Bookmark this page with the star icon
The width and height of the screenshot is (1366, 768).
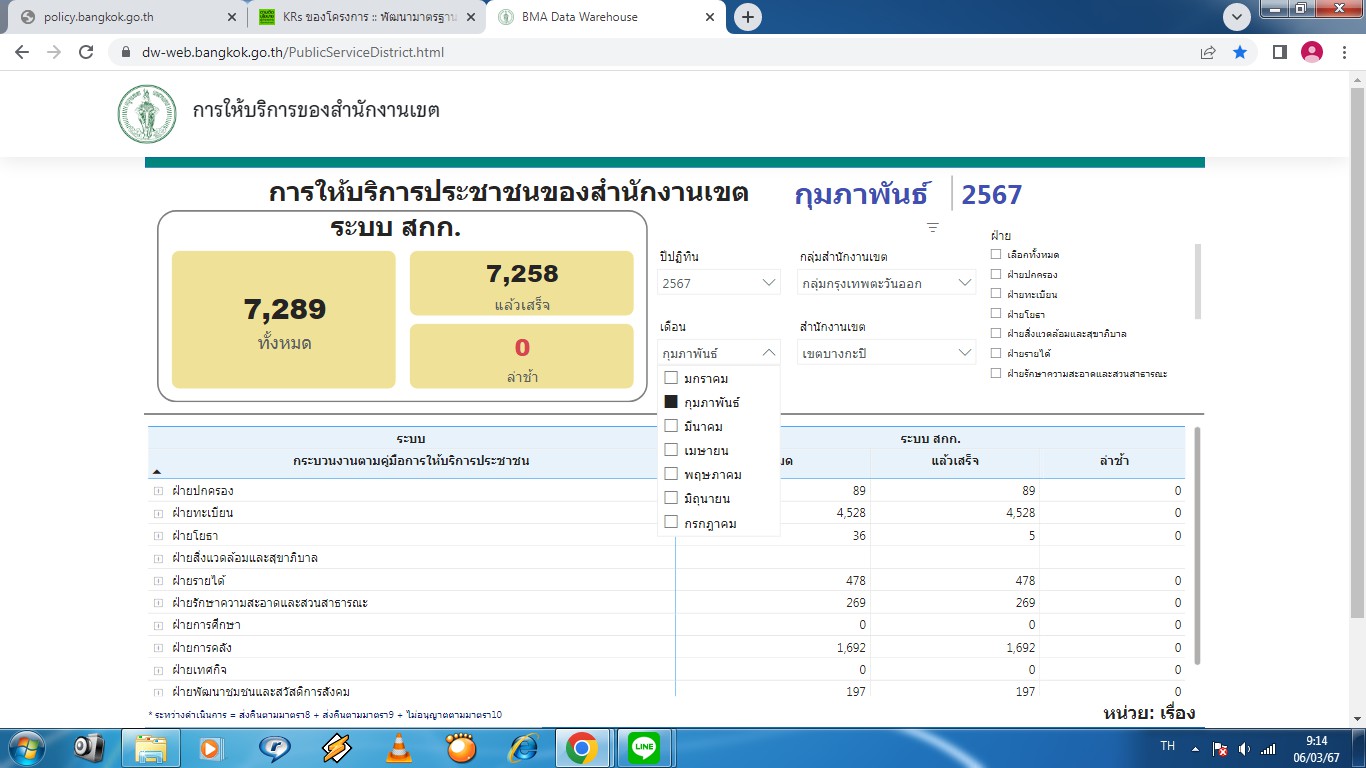pyautogui.click(x=1240, y=52)
